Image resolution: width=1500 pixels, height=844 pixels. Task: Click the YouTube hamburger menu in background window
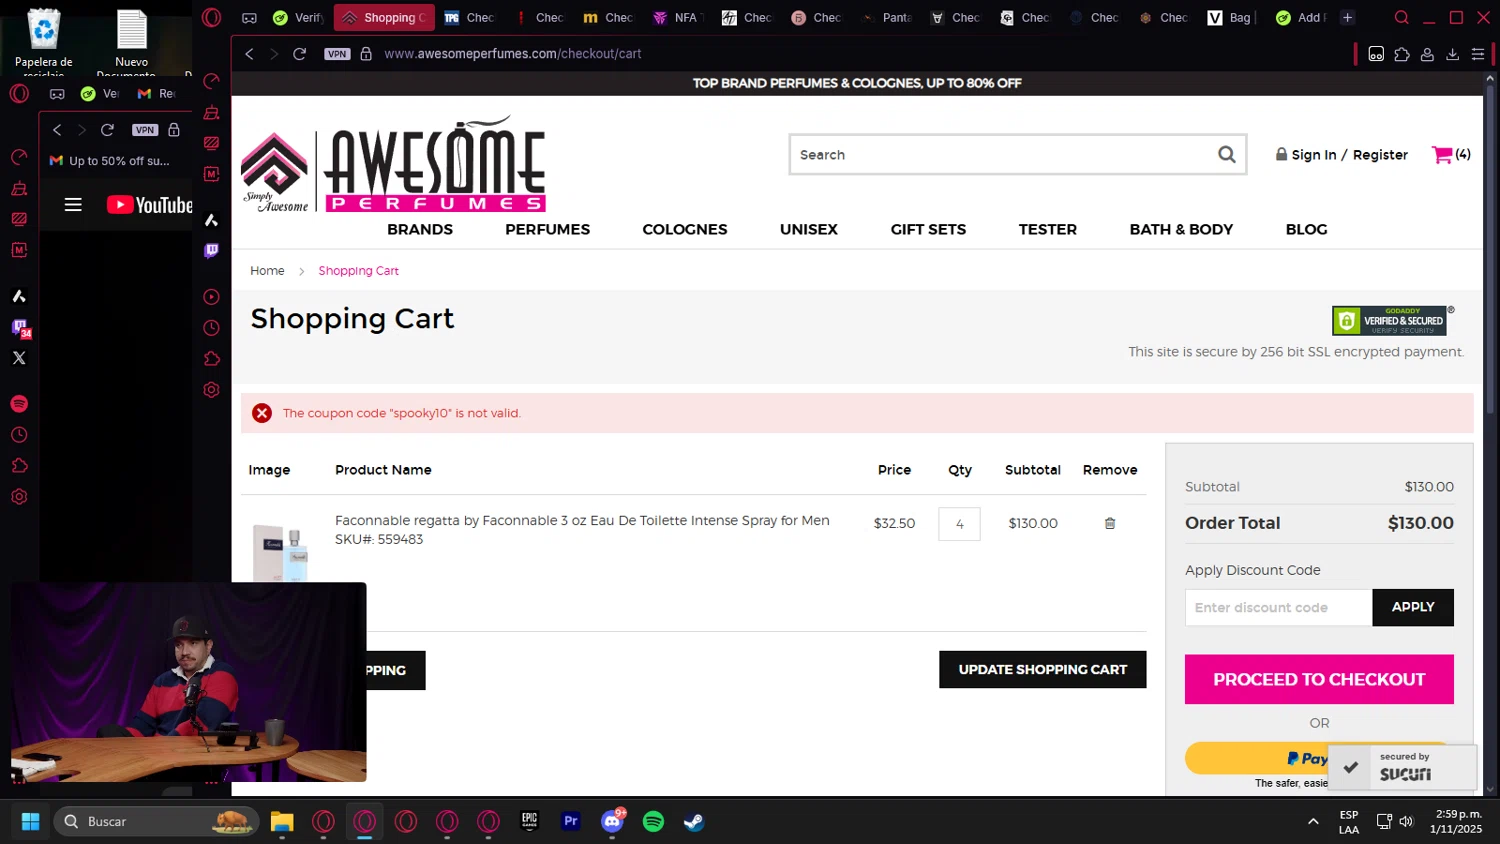[x=73, y=204]
